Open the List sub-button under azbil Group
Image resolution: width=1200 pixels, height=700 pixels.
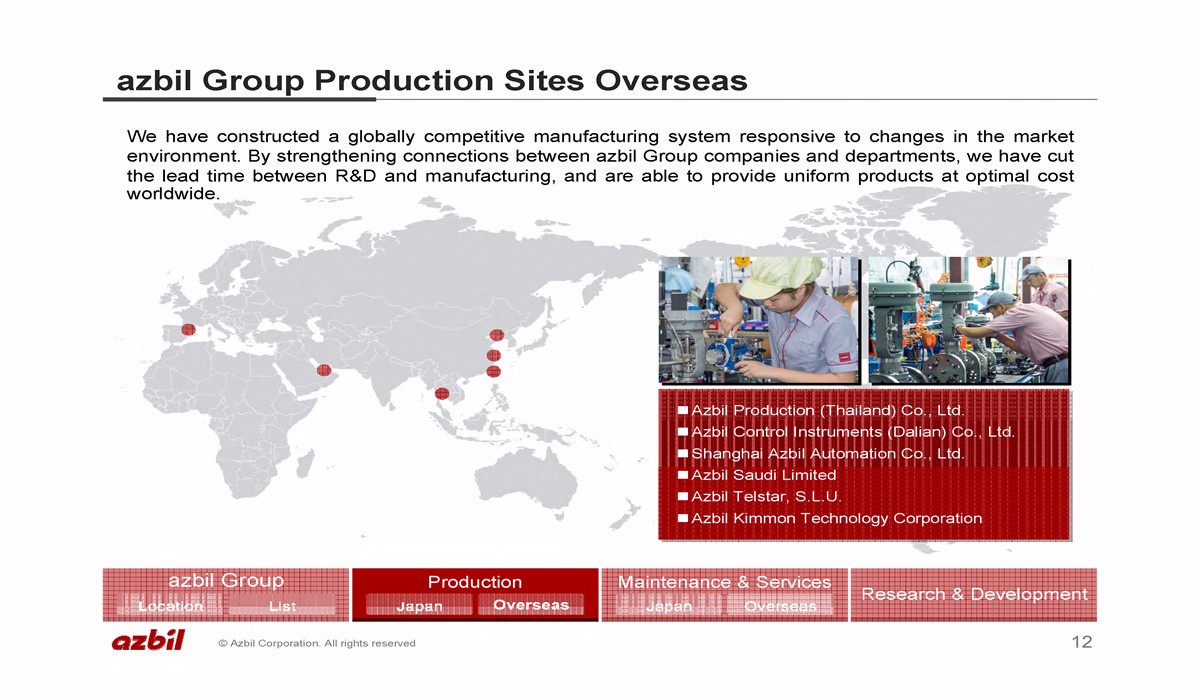click(282, 606)
